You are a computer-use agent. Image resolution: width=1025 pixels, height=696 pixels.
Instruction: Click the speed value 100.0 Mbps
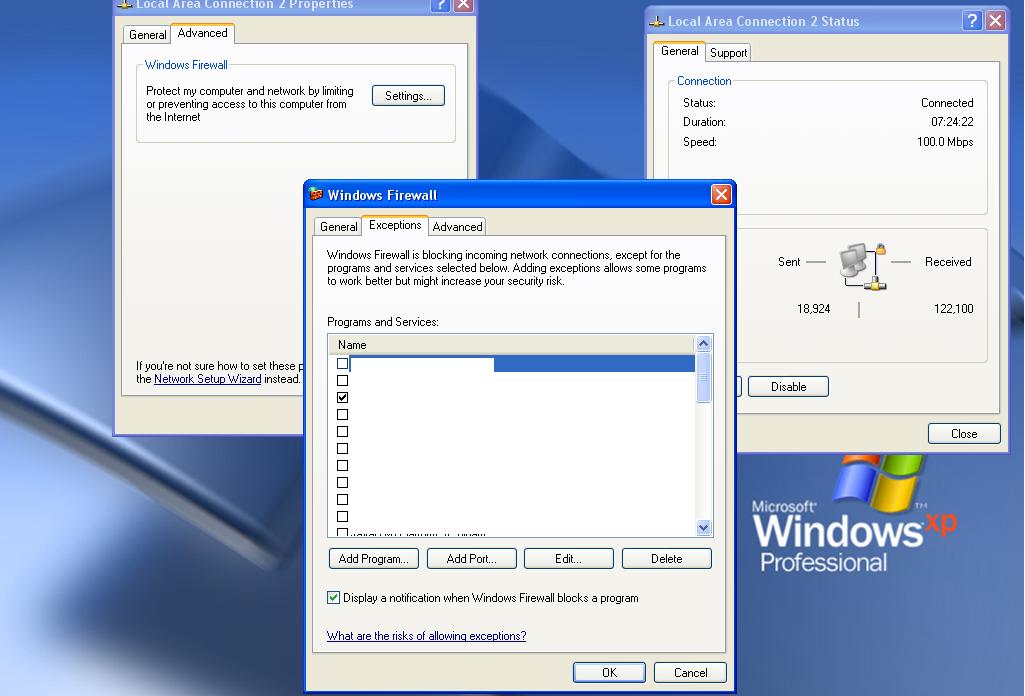945,142
